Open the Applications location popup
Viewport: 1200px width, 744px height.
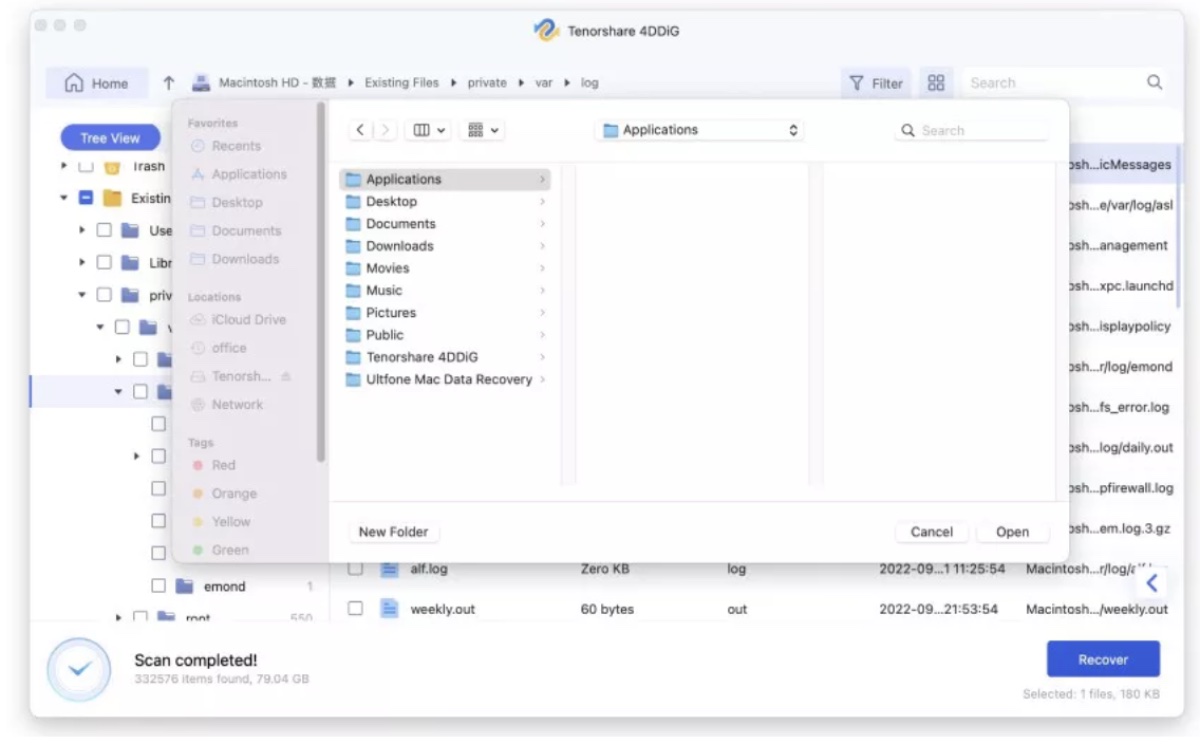tap(699, 130)
